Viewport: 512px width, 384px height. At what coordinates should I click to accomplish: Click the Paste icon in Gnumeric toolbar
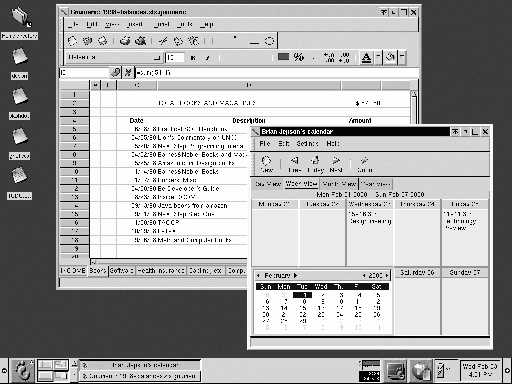coord(194,41)
